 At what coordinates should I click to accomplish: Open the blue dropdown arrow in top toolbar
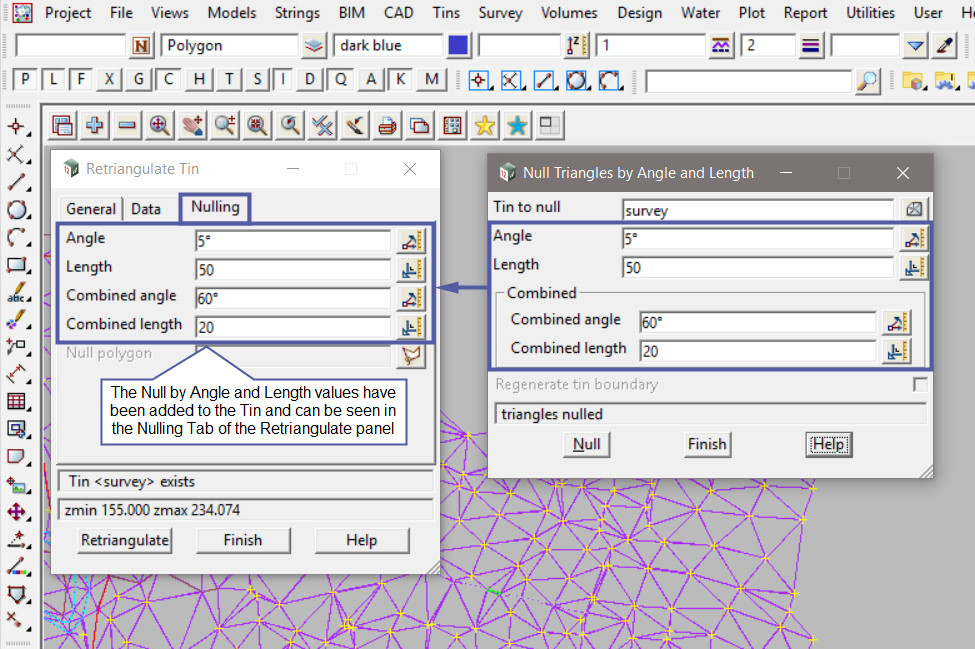(x=915, y=45)
